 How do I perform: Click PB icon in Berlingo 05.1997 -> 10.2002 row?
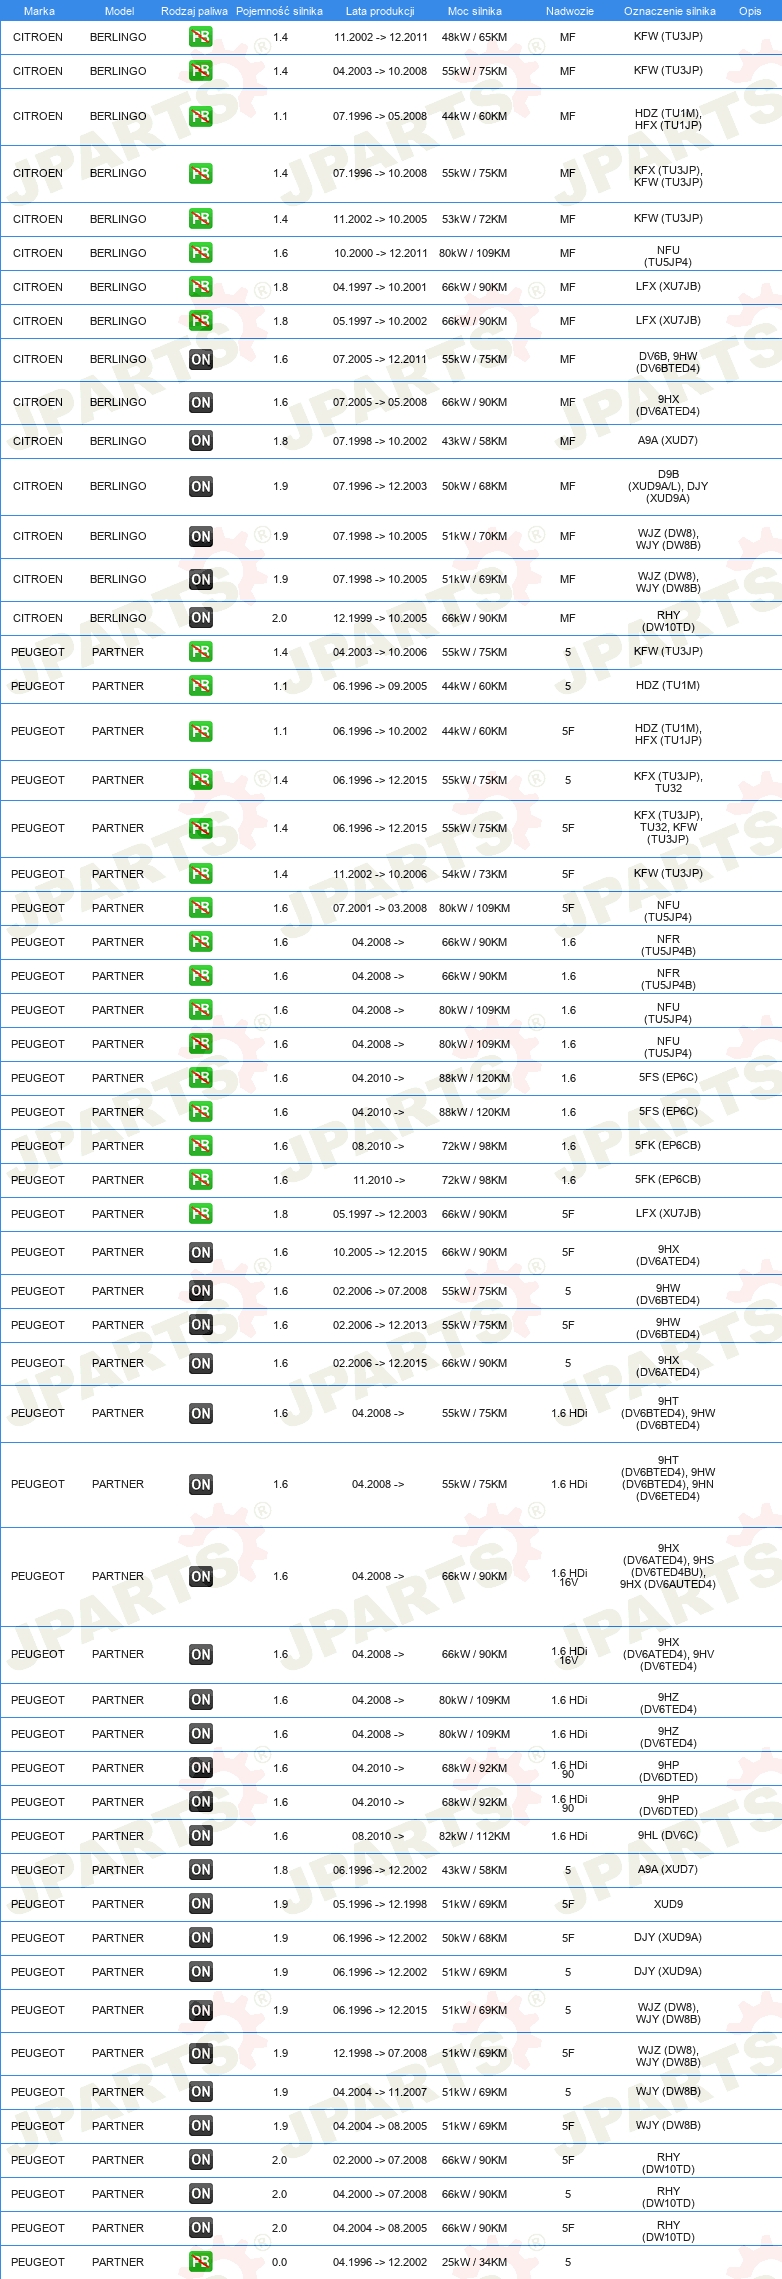[201, 321]
